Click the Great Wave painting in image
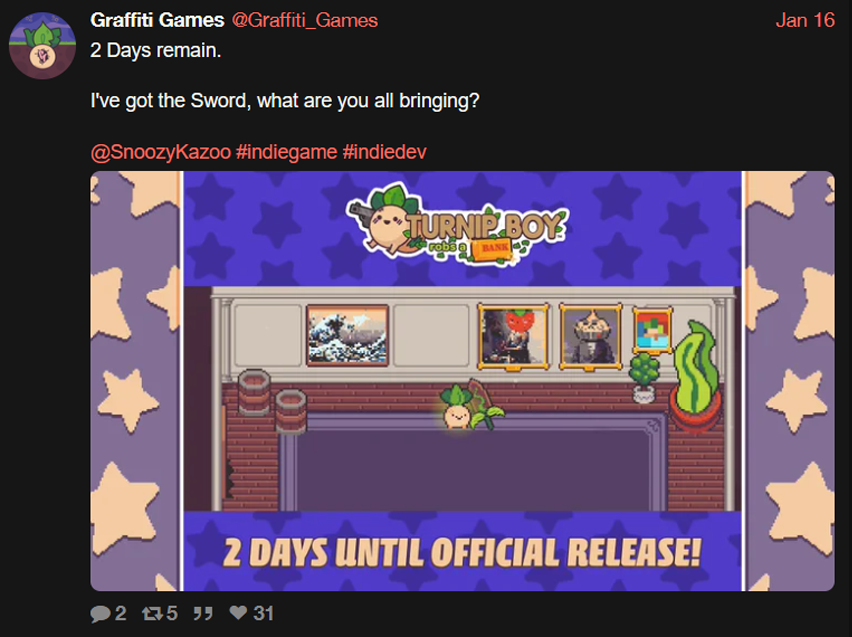This screenshot has height=637, width=852. point(348,335)
